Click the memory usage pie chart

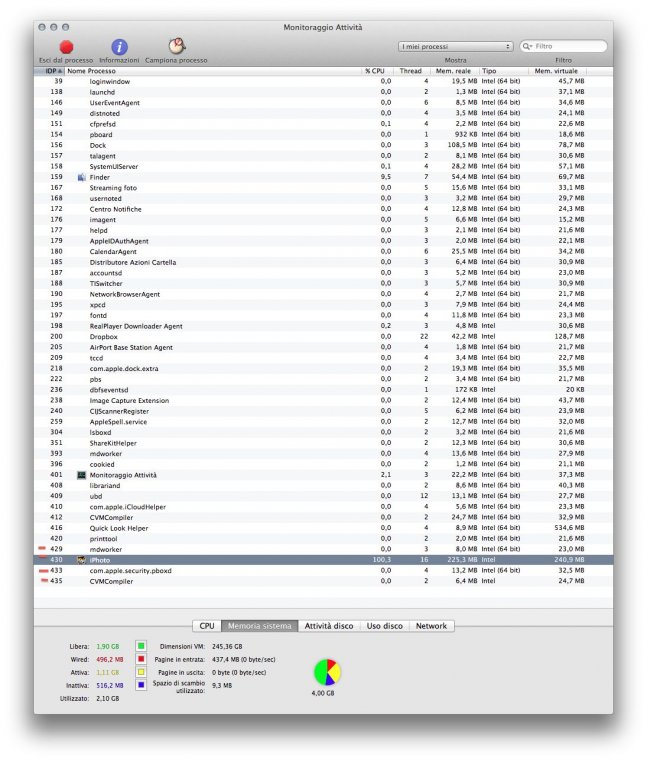(327, 672)
